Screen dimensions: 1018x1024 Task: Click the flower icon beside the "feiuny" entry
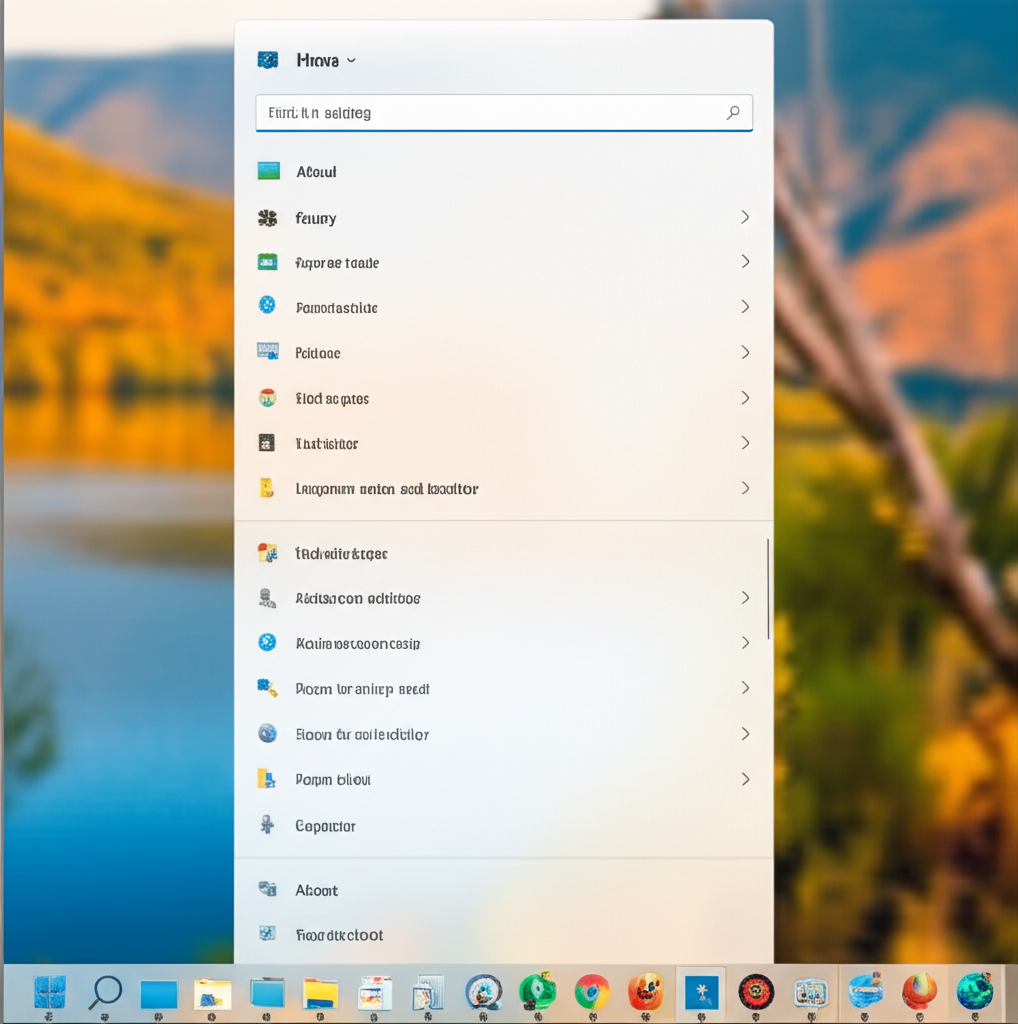[x=267, y=218]
